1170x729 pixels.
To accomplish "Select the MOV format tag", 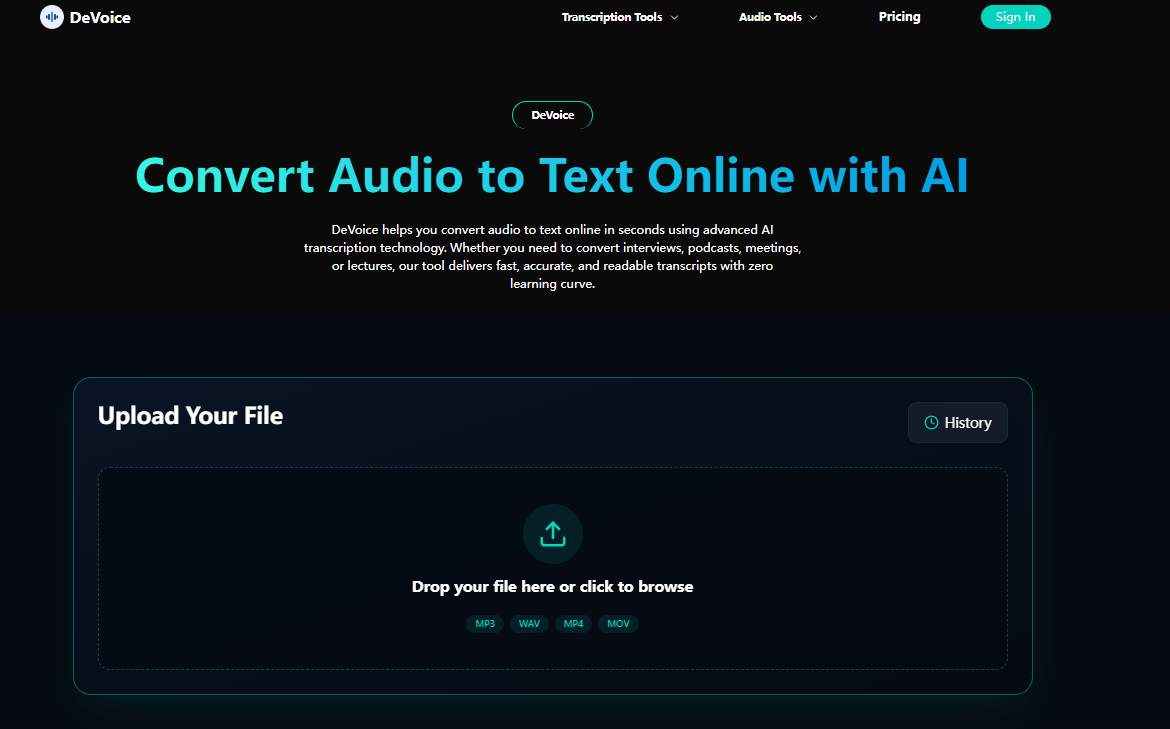I will [x=618, y=624].
